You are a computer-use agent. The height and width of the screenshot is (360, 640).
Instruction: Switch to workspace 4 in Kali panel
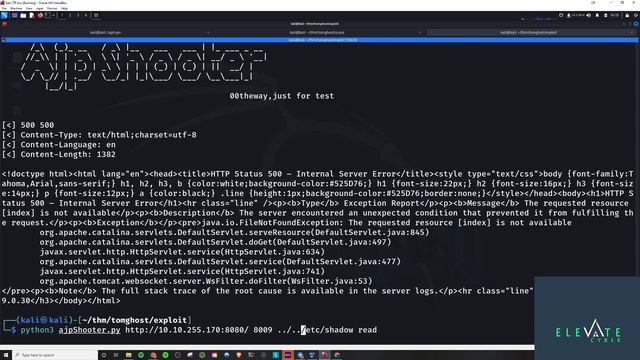click(x=86, y=16)
